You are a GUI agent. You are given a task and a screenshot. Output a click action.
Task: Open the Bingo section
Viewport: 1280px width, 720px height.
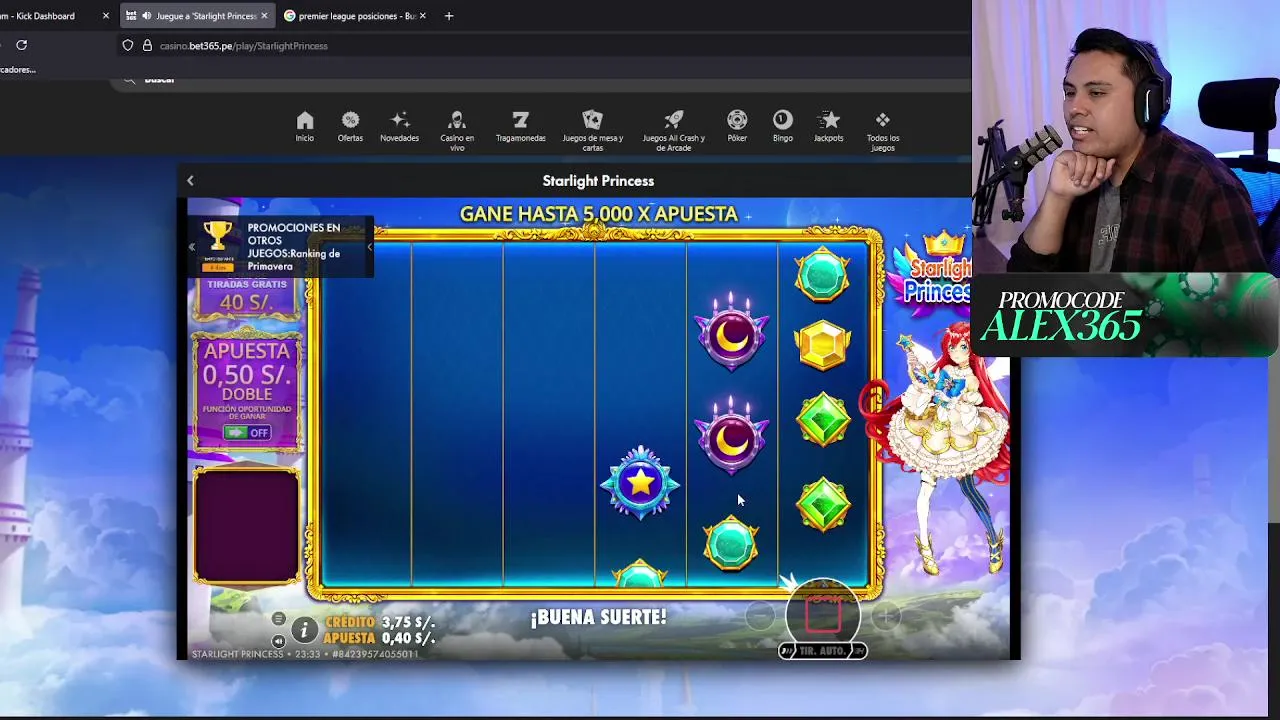[783, 126]
